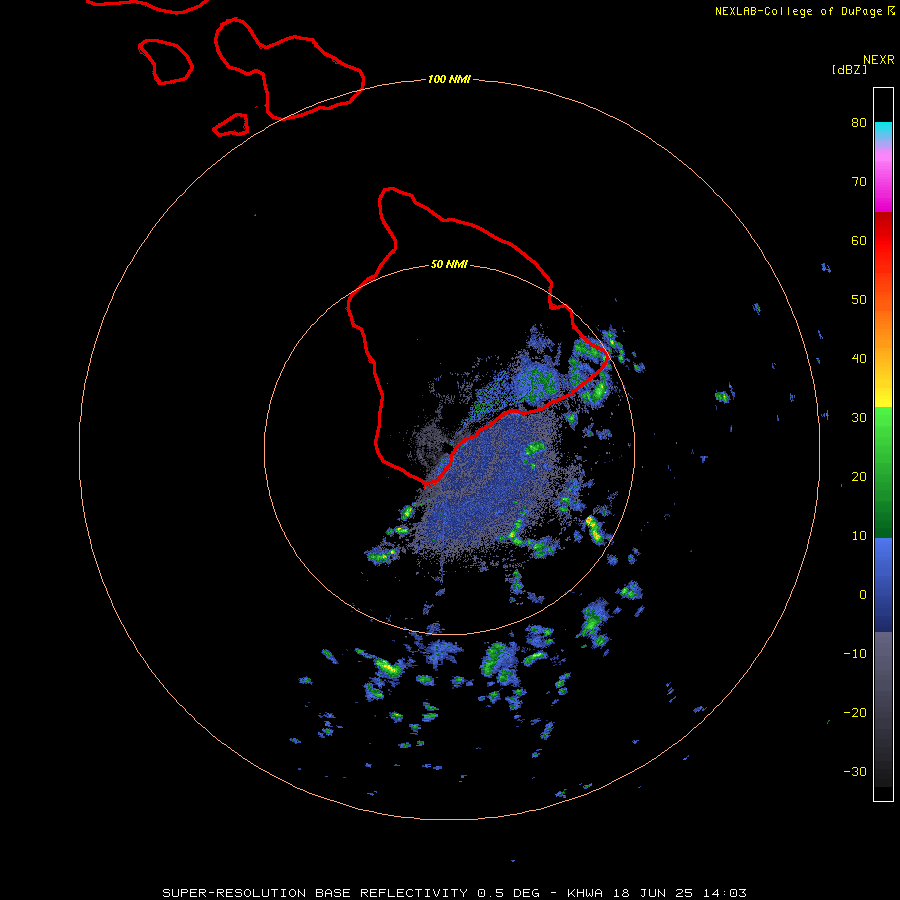
Task: Click the -10 value on the dBZ scale
Action: tap(855, 654)
